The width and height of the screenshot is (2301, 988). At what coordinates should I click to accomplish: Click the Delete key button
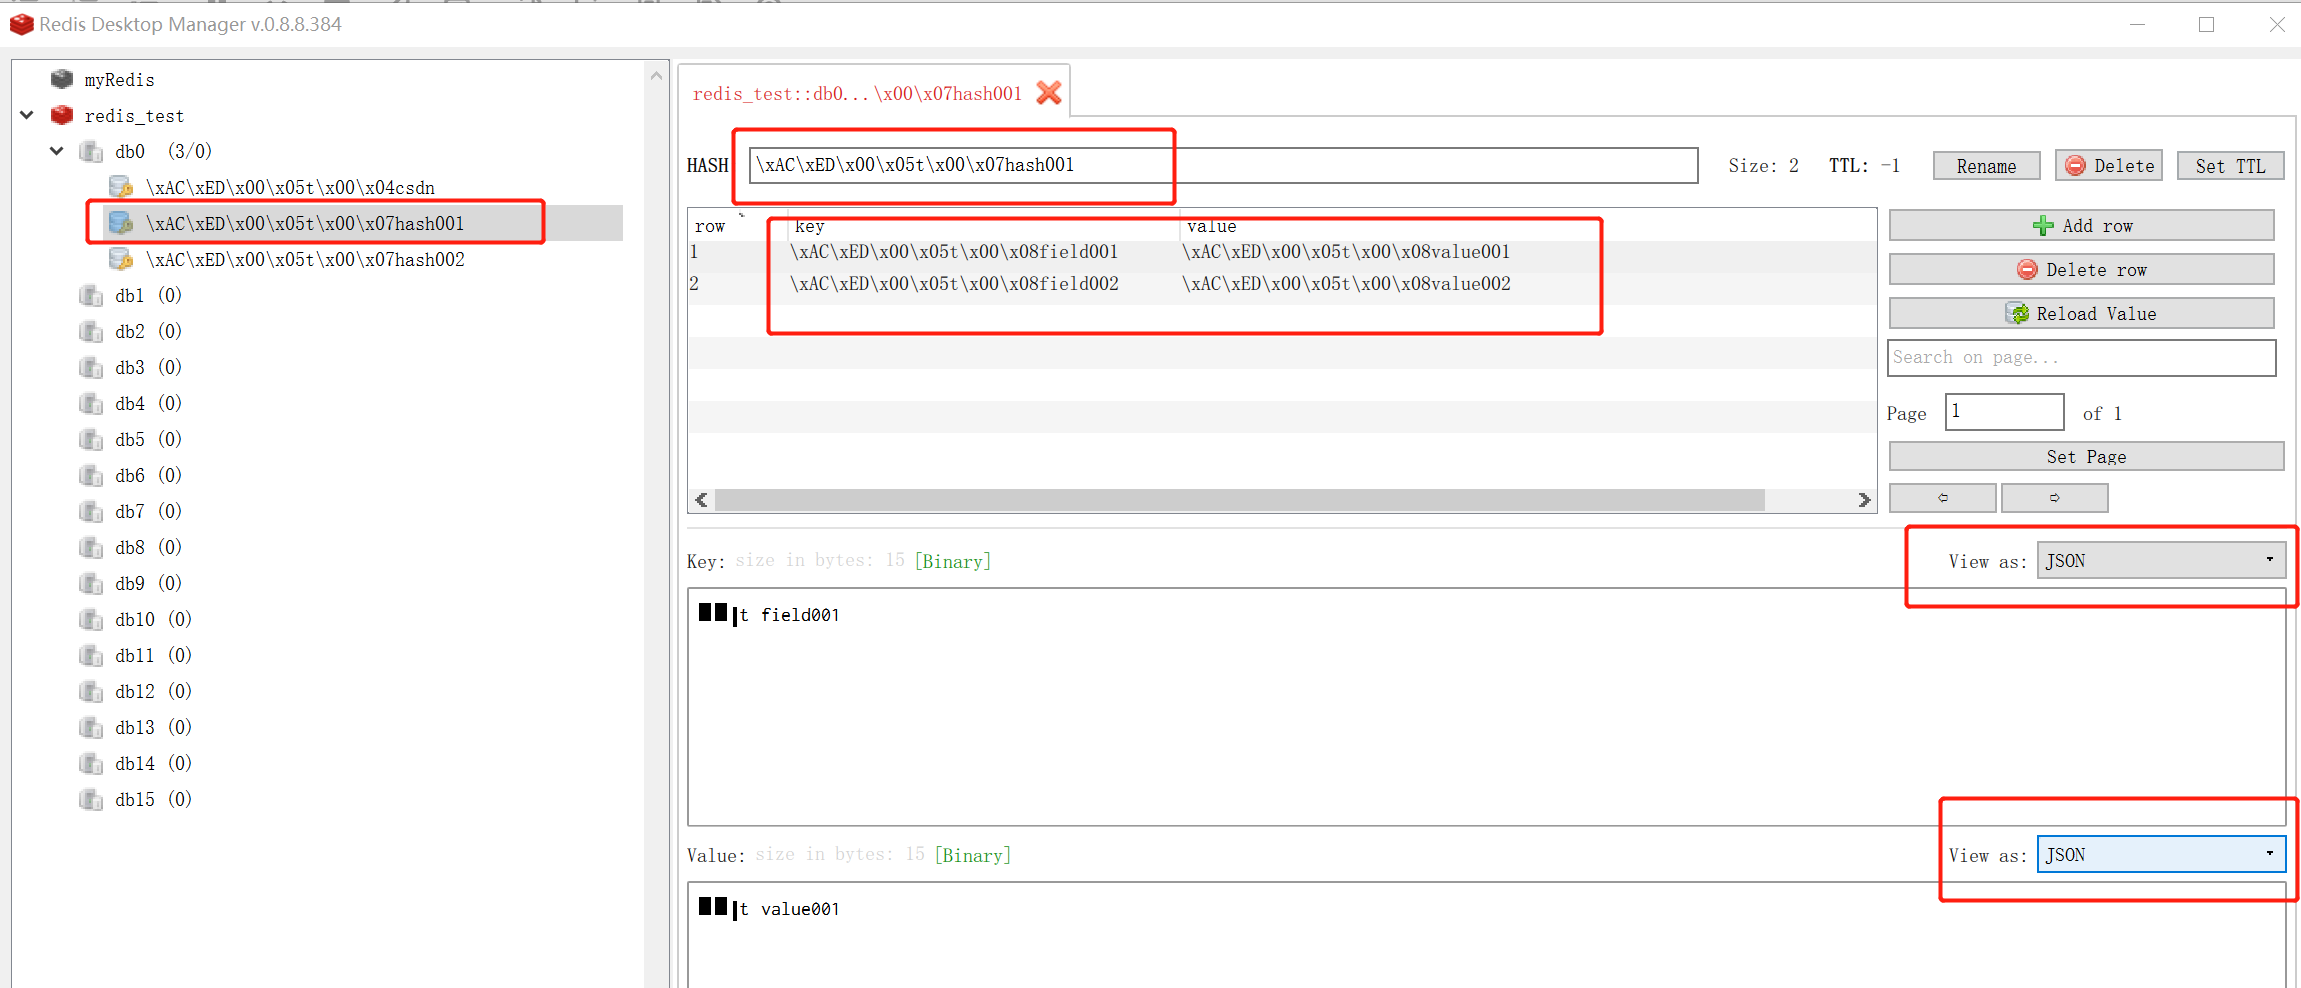pos(2109,166)
